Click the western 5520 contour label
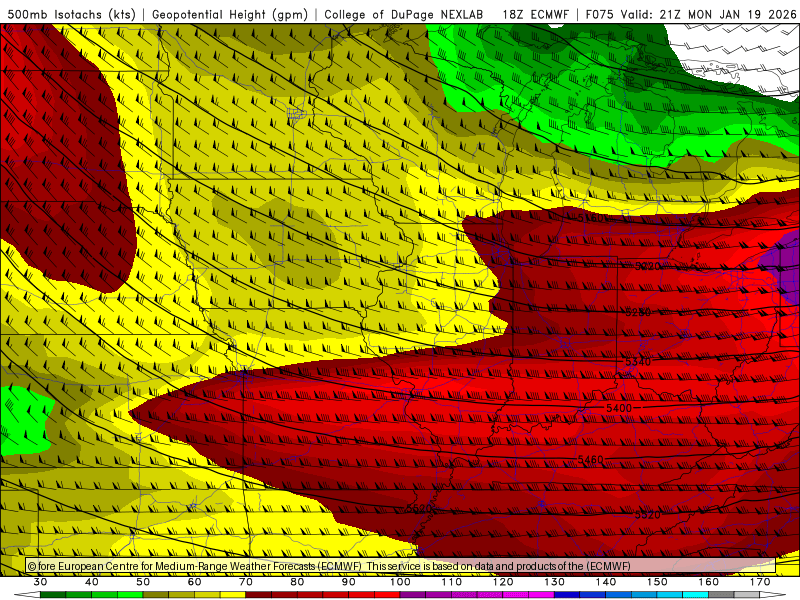This screenshot has width=800, height=600. pyautogui.click(x=419, y=509)
